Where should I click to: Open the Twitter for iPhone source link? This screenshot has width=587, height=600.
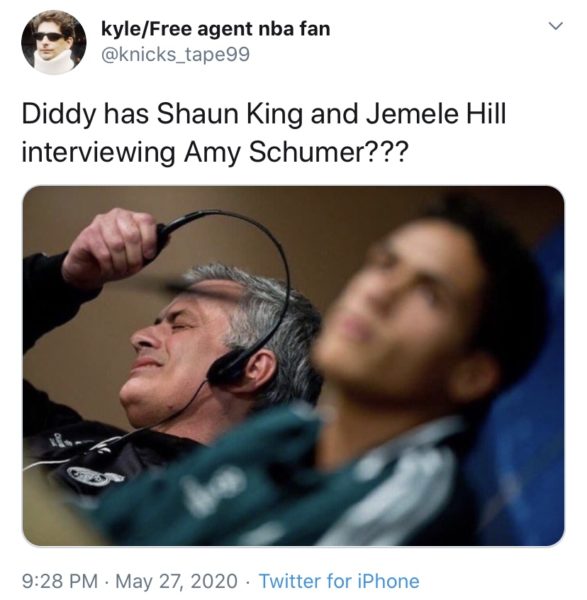(339, 581)
